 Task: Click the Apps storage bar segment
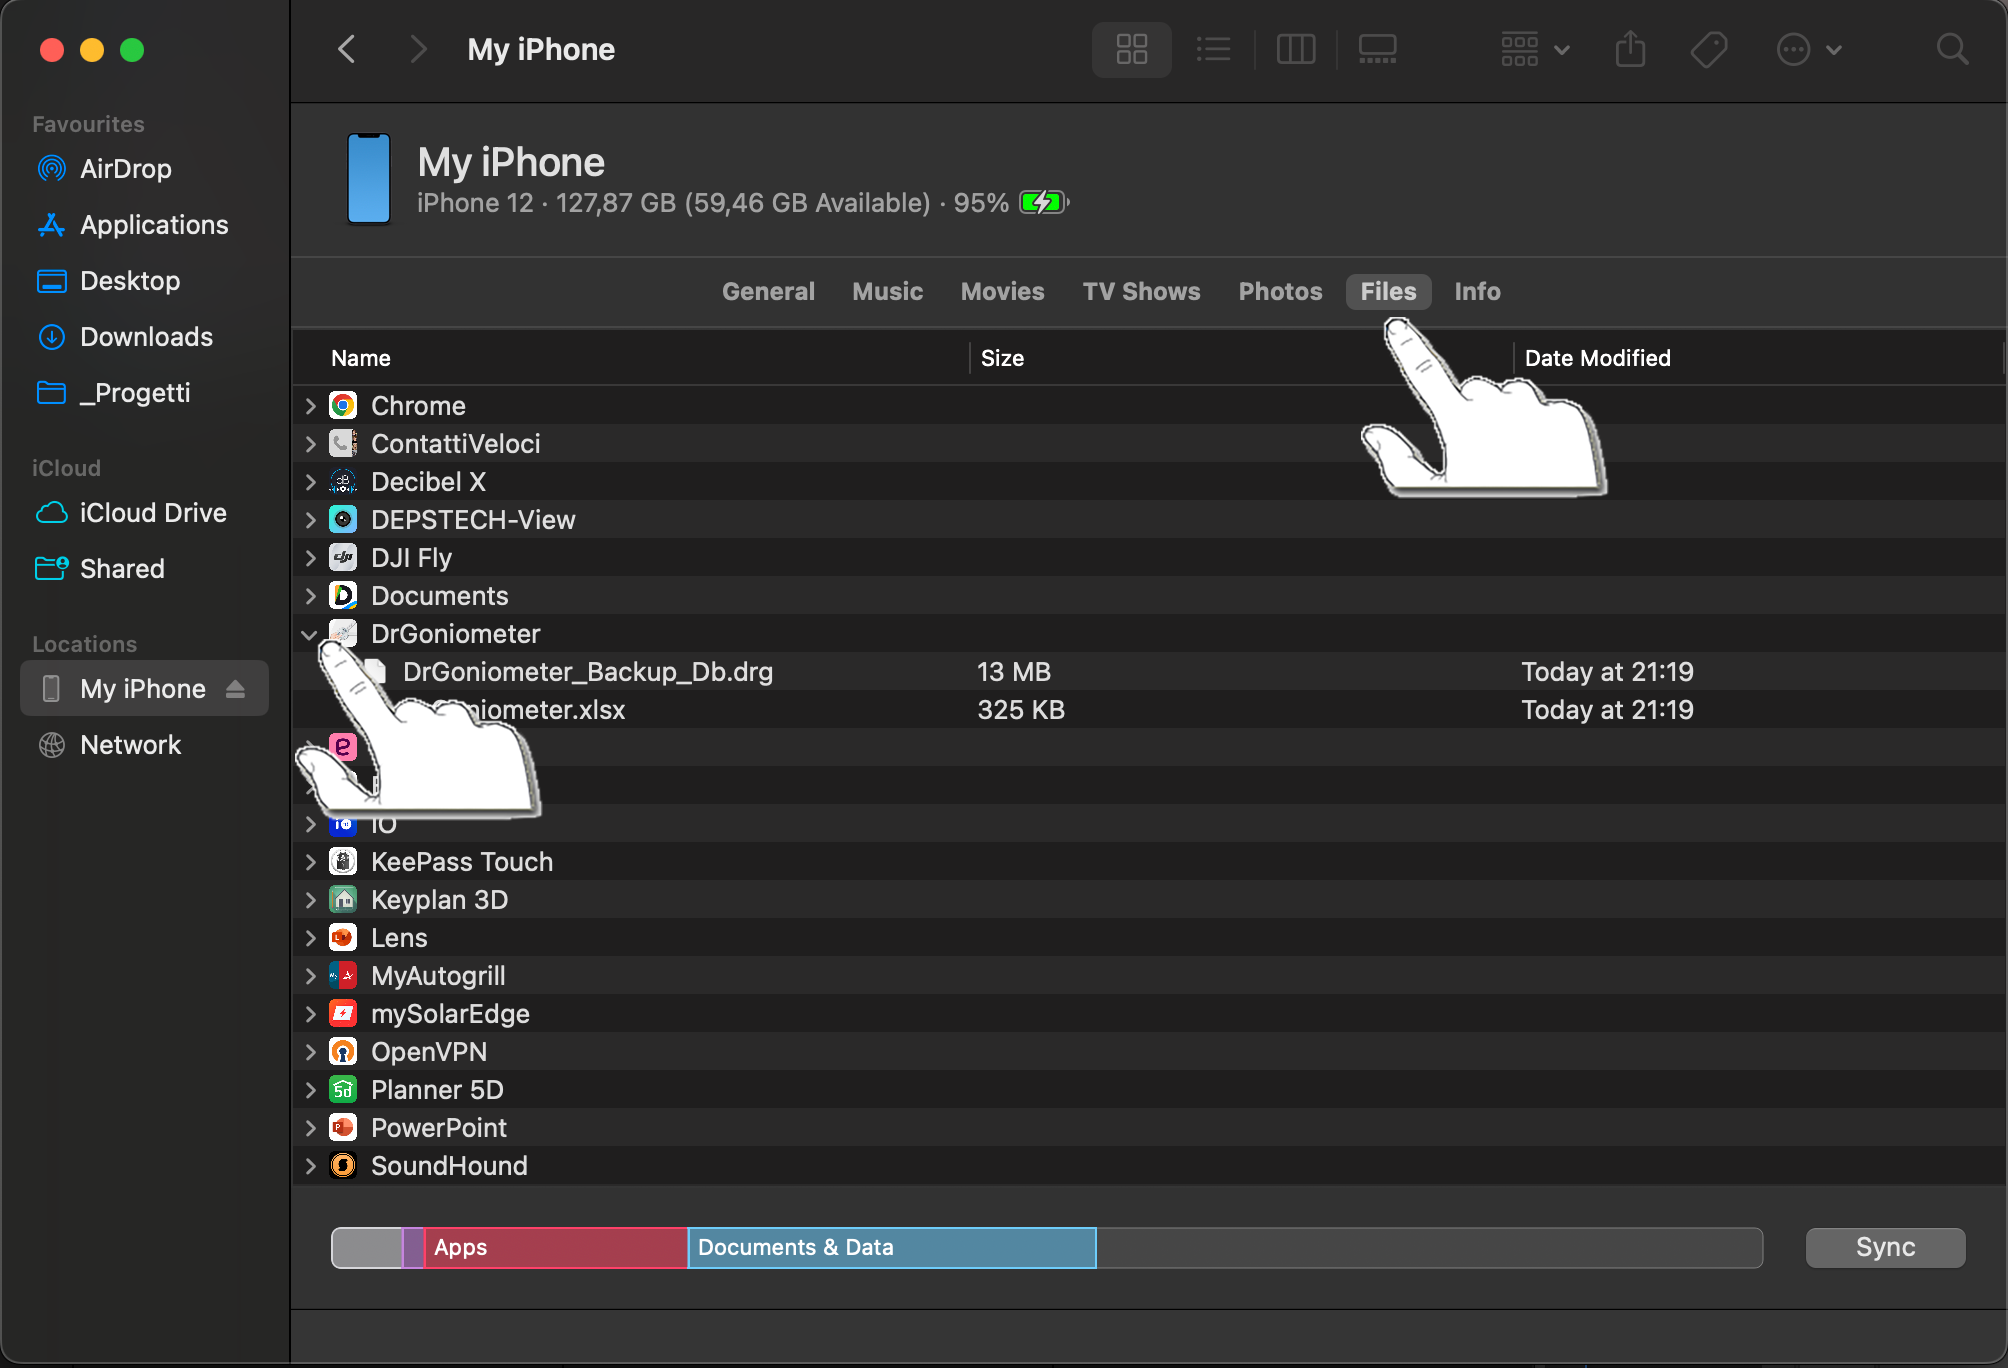click(556, 1248)
